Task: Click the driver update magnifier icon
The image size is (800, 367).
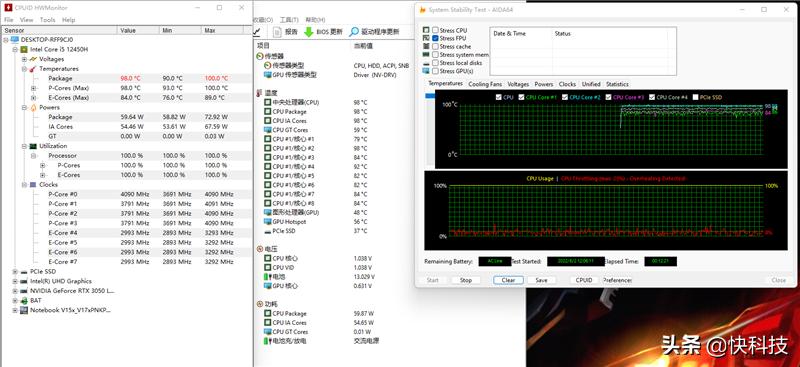Action: click(x=354, y=32)
